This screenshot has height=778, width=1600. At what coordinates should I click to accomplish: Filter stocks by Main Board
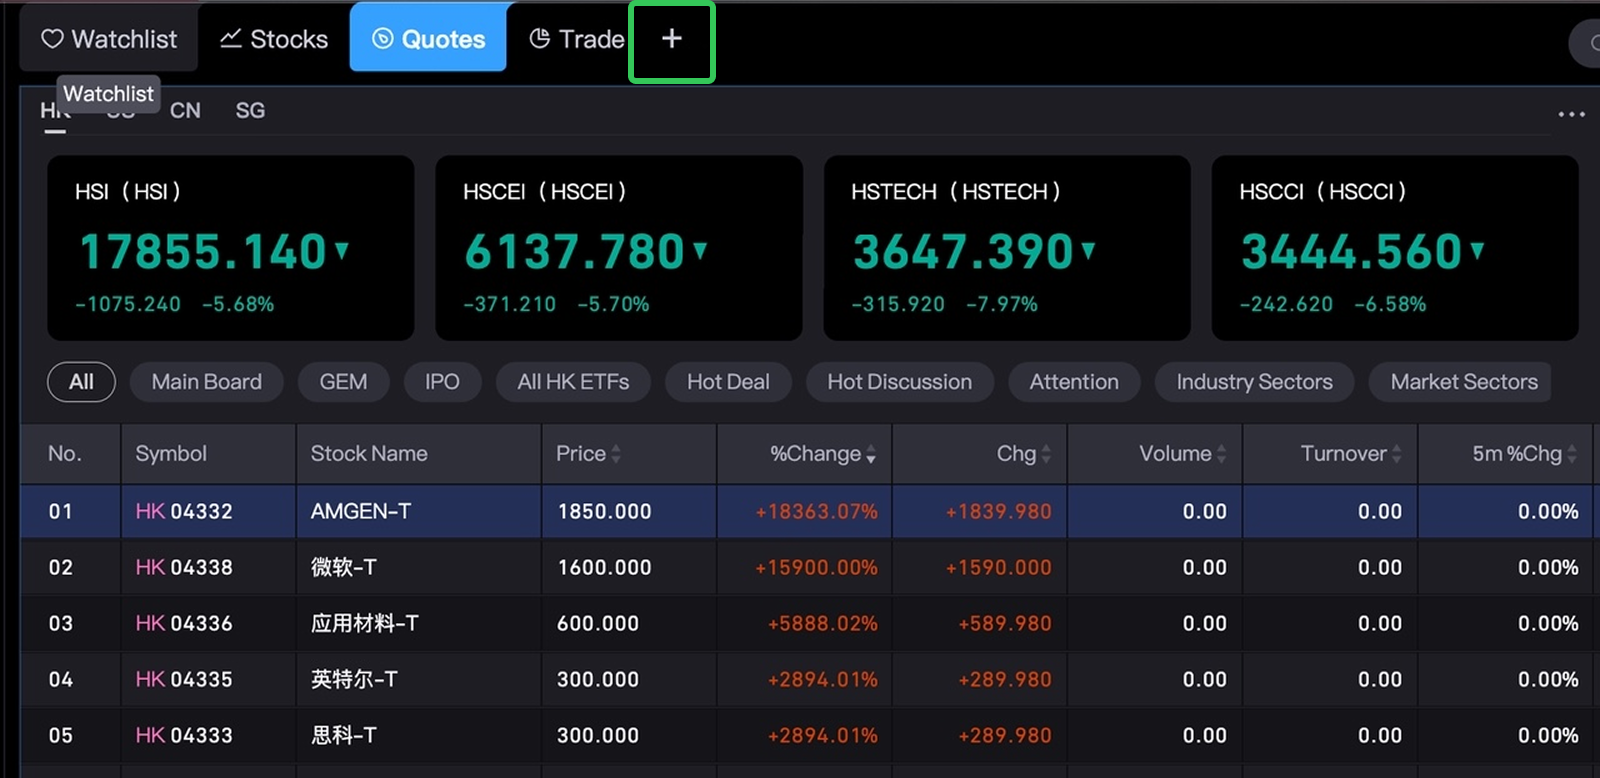click(x=206, y=382)
